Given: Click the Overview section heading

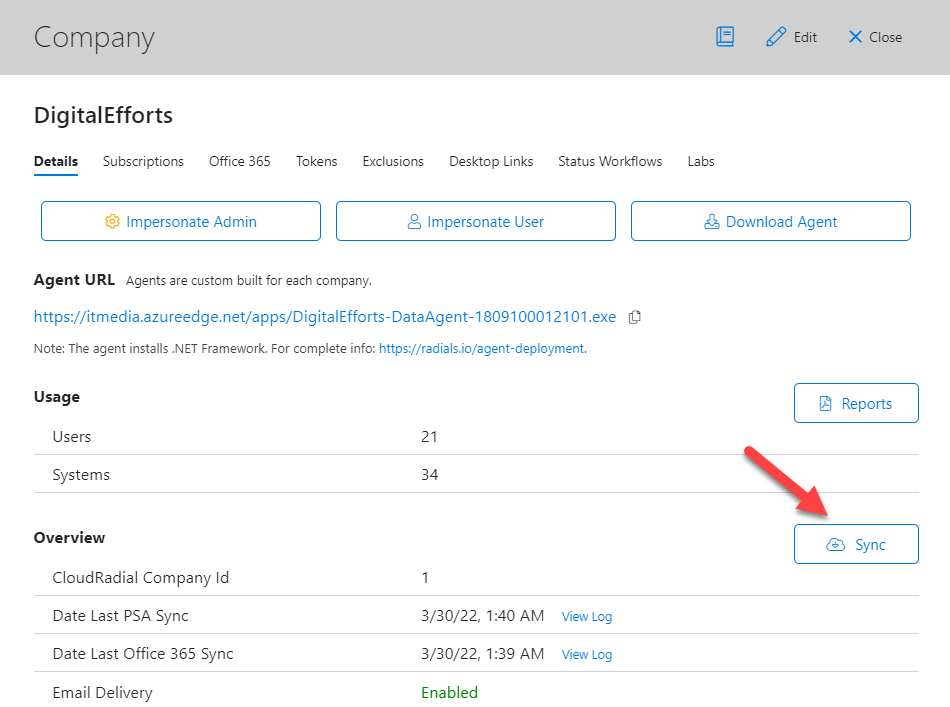Looking at the screenshot, I should [x=69, y=538].
